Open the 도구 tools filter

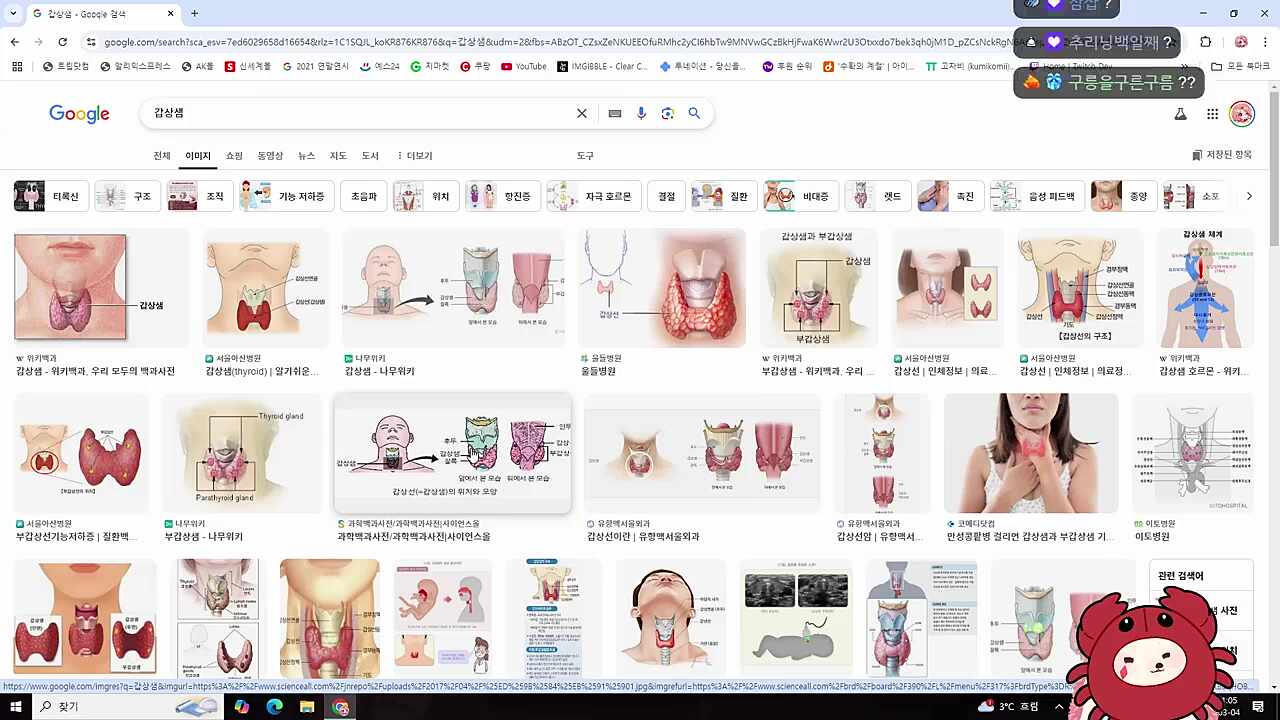[x=585, y=156]
